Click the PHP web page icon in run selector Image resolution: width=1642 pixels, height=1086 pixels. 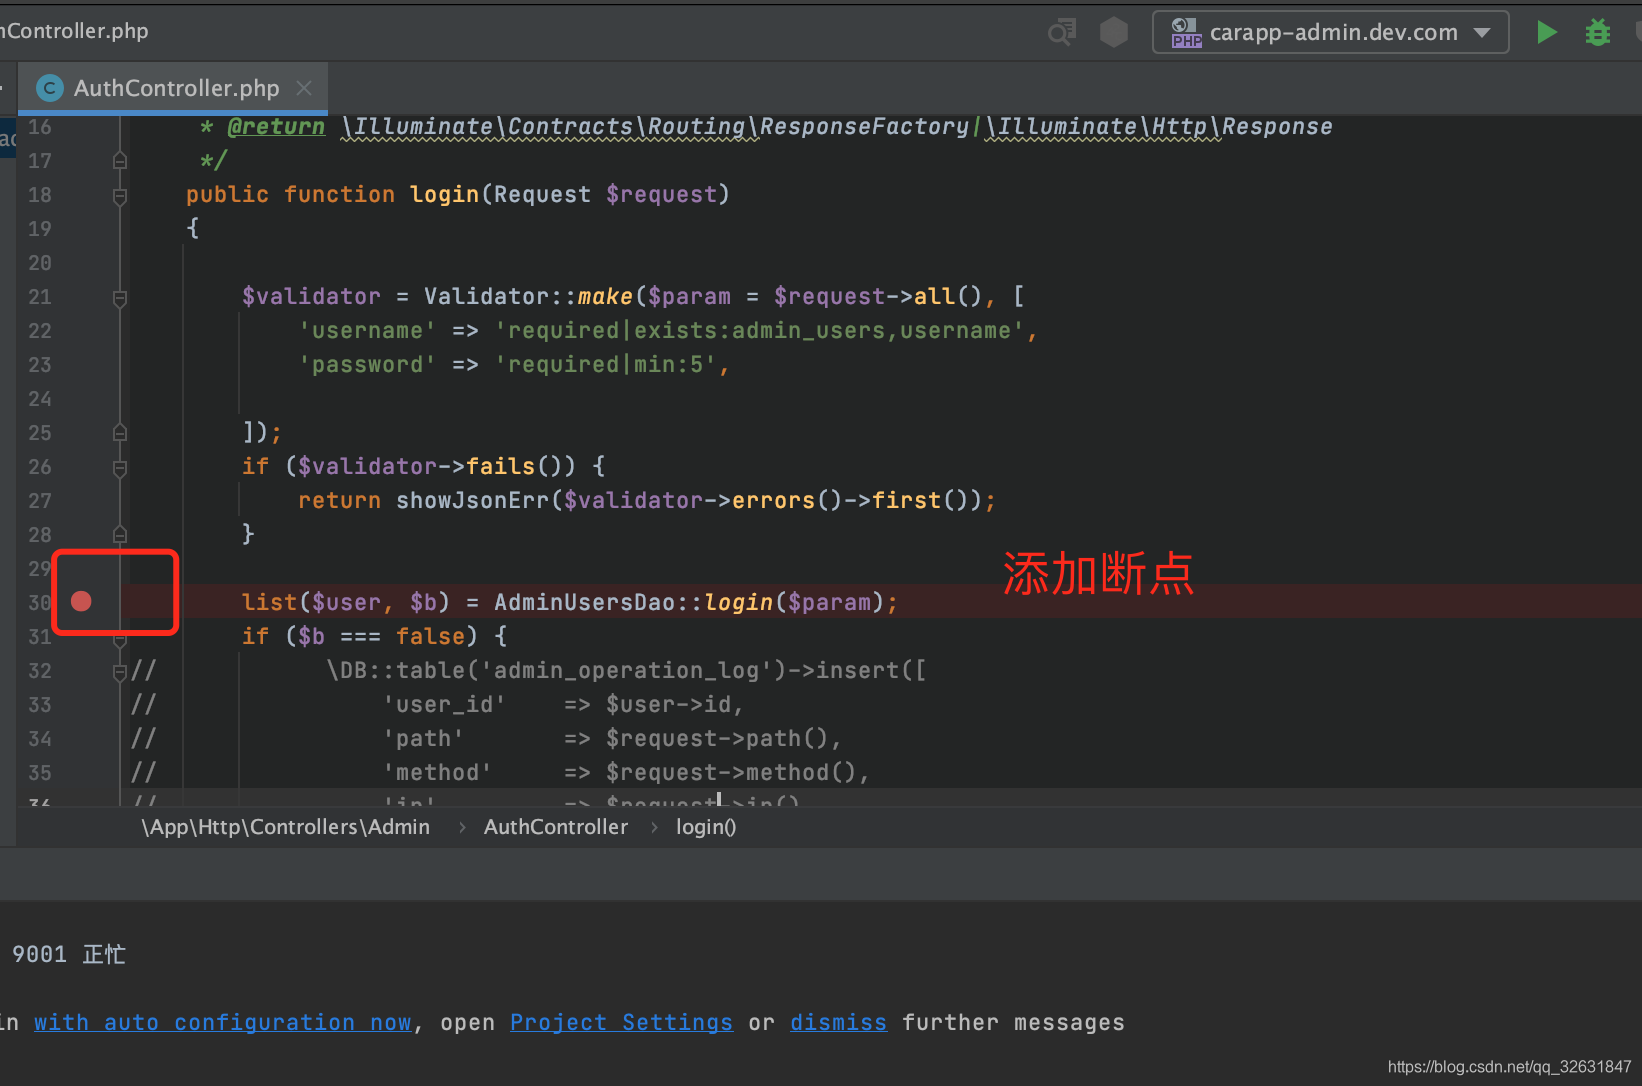[x=1185, y=31]
